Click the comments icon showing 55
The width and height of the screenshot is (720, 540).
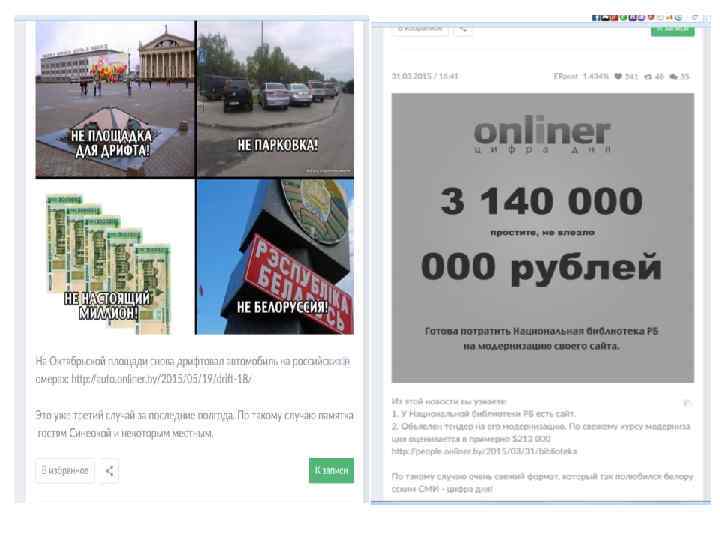(674, 77)
